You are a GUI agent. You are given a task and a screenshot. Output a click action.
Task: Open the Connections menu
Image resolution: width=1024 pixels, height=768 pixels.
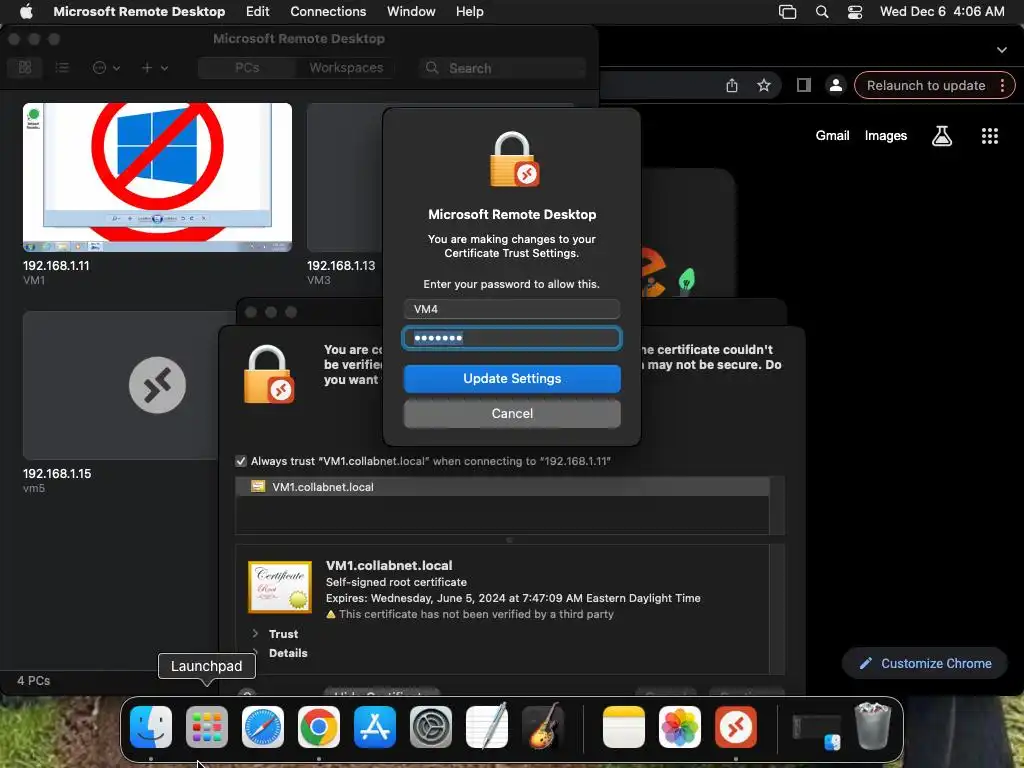click(328, 11)
